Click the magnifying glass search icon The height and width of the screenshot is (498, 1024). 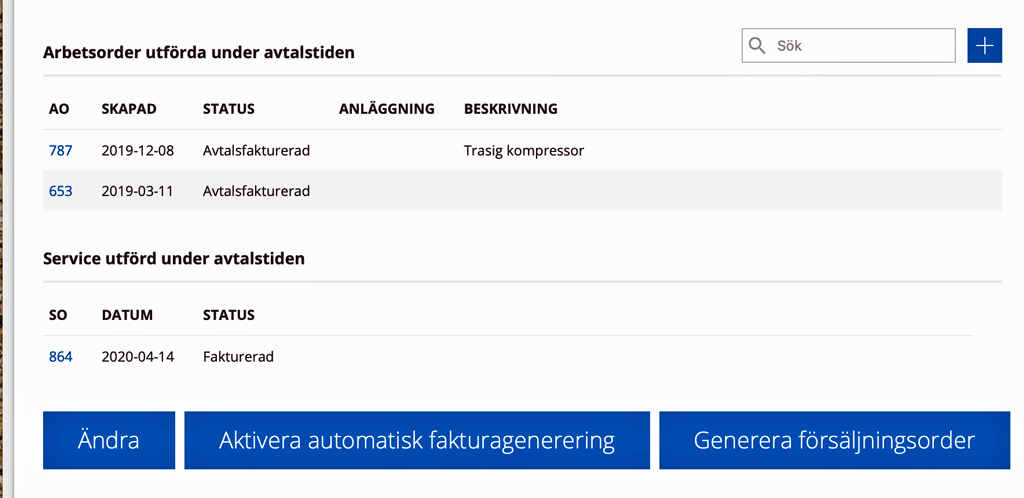pos(757,46)
